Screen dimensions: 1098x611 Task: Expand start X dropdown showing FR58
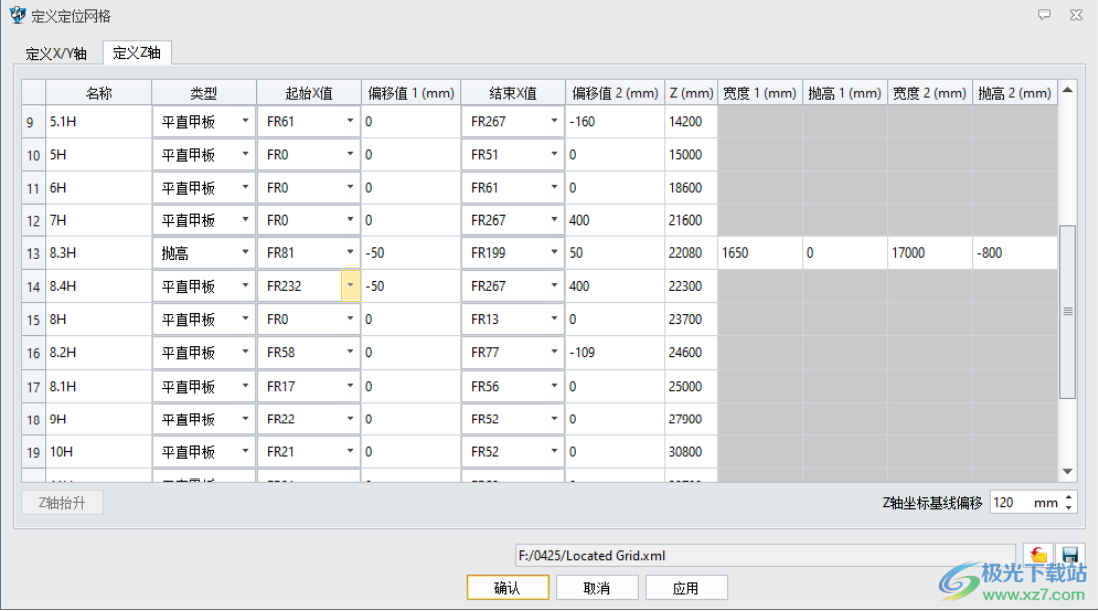350,352
